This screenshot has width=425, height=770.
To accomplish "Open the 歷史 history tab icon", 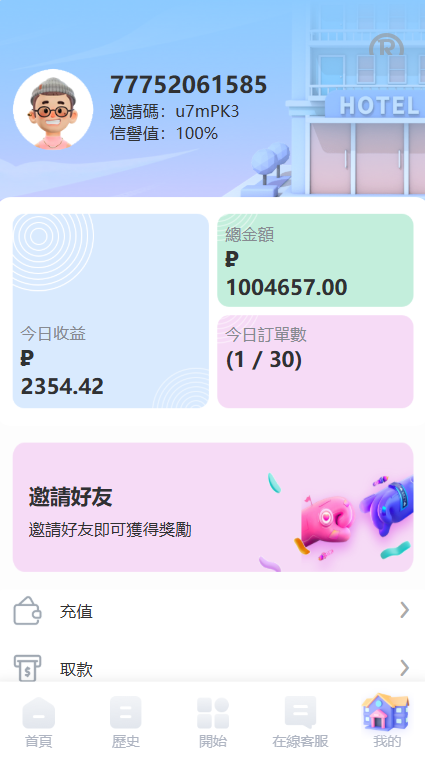I will click(x=126, y=713).
